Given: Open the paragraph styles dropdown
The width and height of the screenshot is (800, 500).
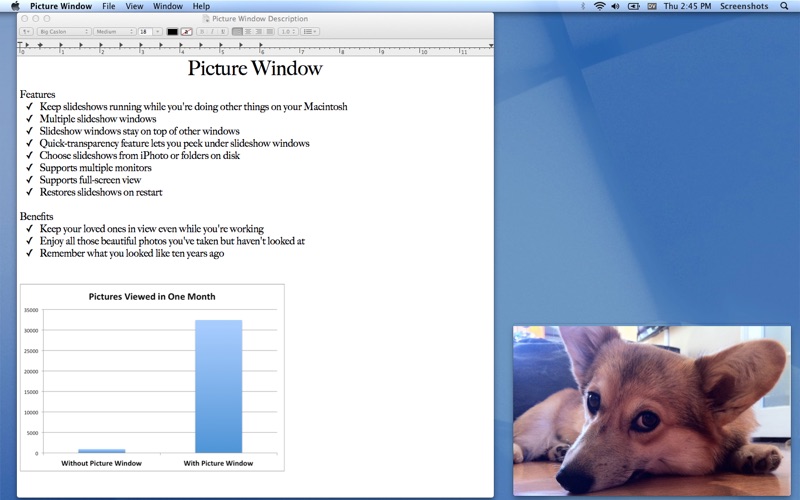Looking at the screenshot, I should (26, 32).
